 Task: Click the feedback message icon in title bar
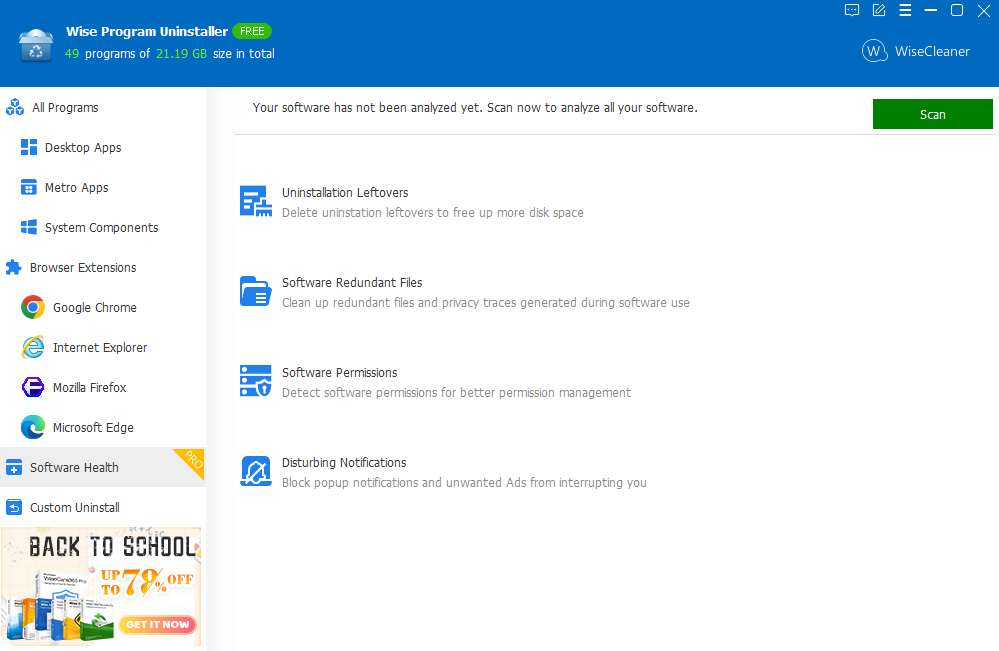point(852,11)
